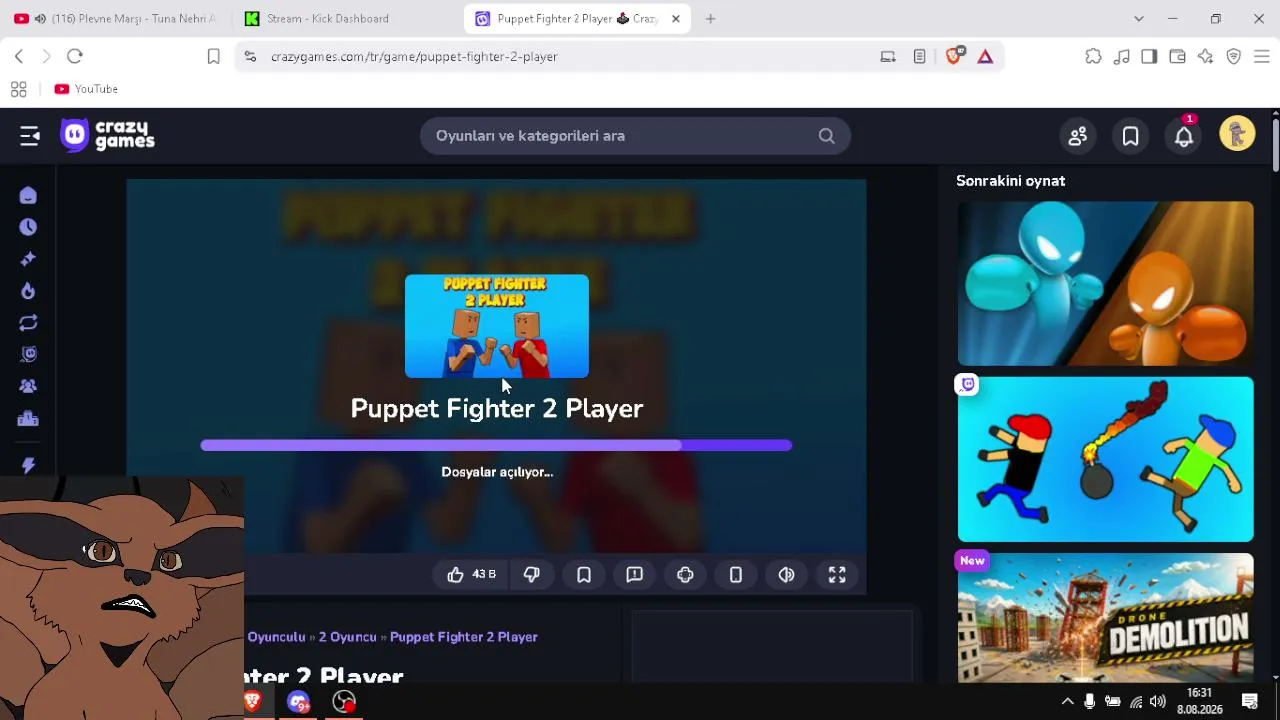Open reader mode from address bar
1280x720 pixels.
920,57
